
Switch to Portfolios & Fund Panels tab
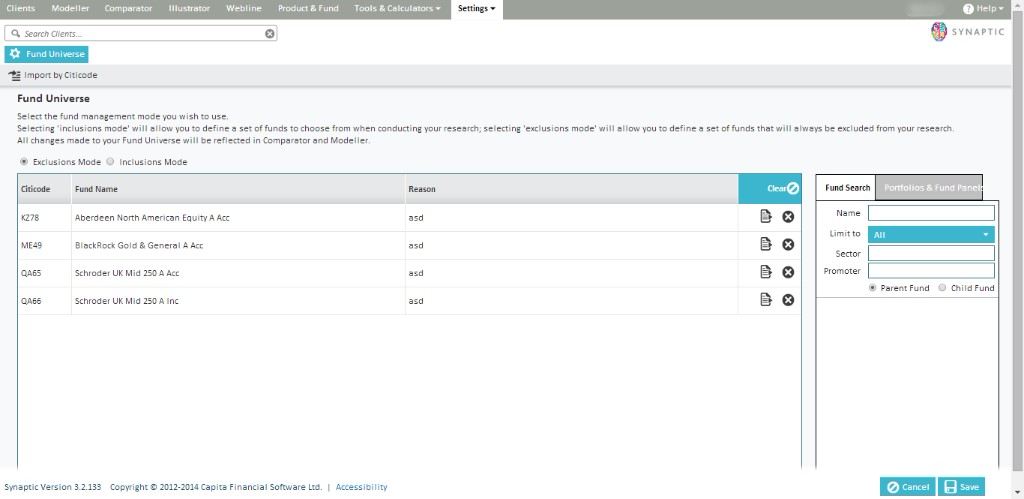[929, 187]
